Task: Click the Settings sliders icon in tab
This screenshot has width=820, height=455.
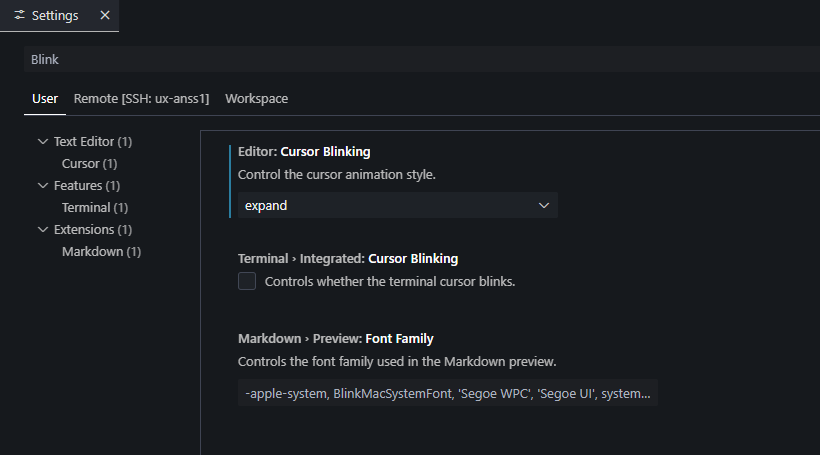Action: (x=20, y=16)
